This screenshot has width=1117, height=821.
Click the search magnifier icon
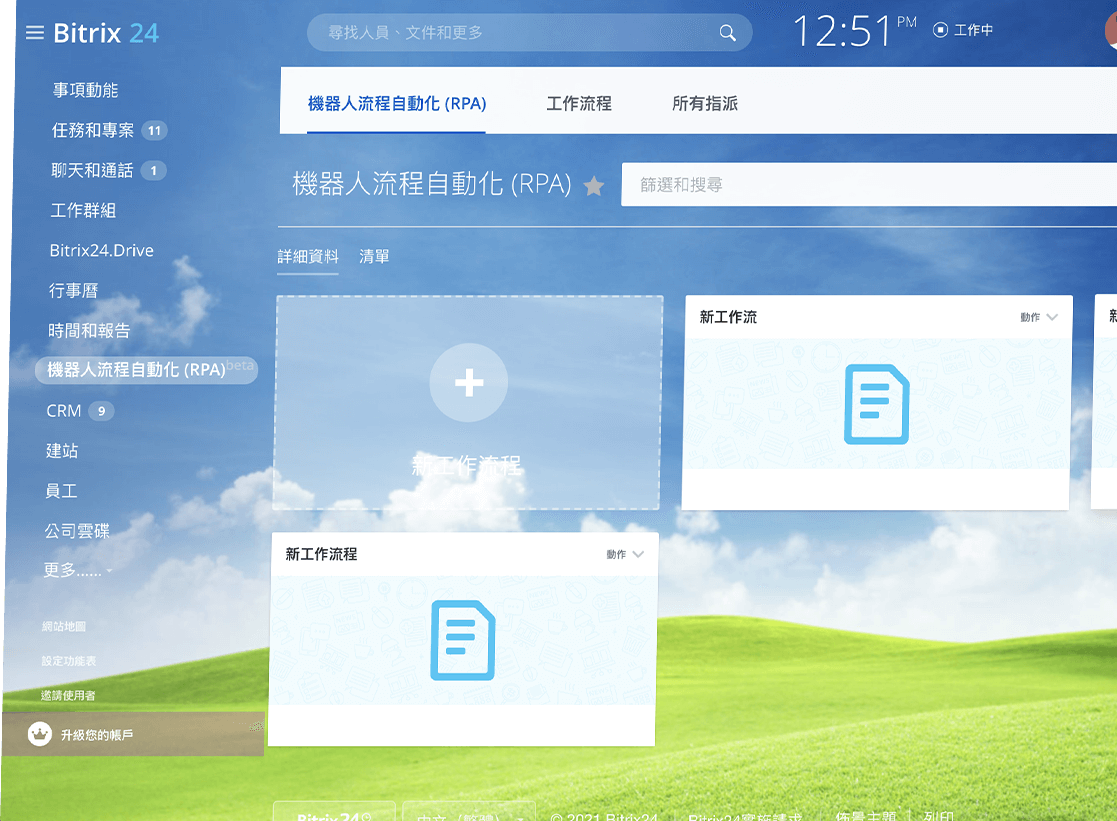(x=727, y=33)
